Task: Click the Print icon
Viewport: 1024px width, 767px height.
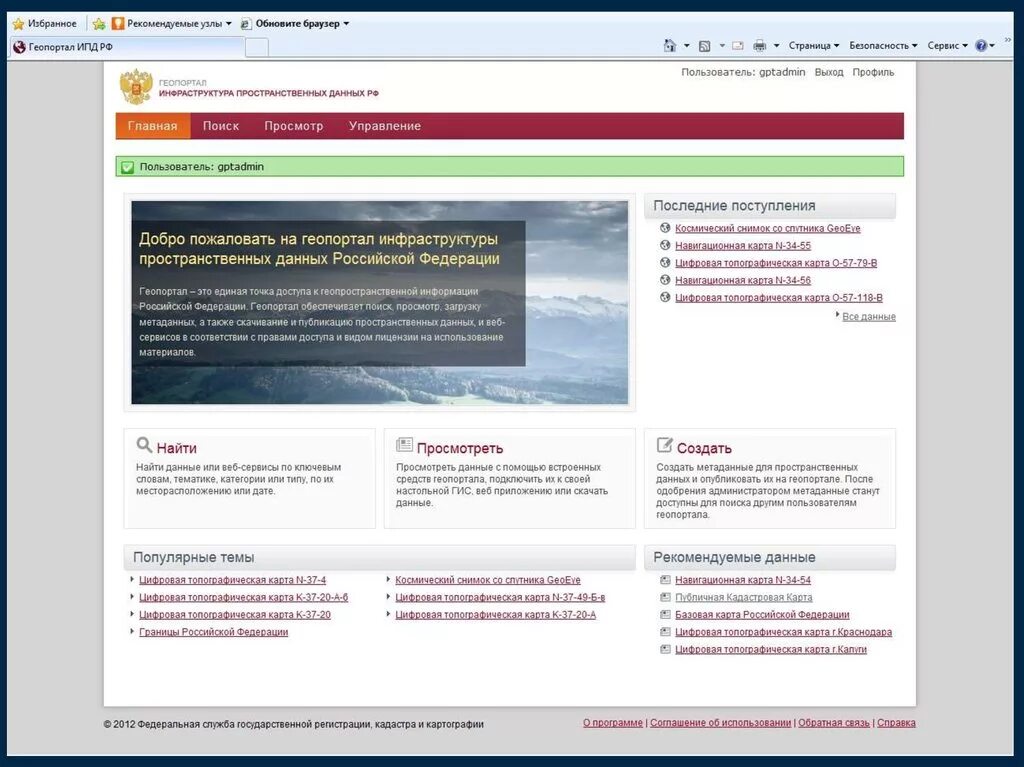Action: 759,46
